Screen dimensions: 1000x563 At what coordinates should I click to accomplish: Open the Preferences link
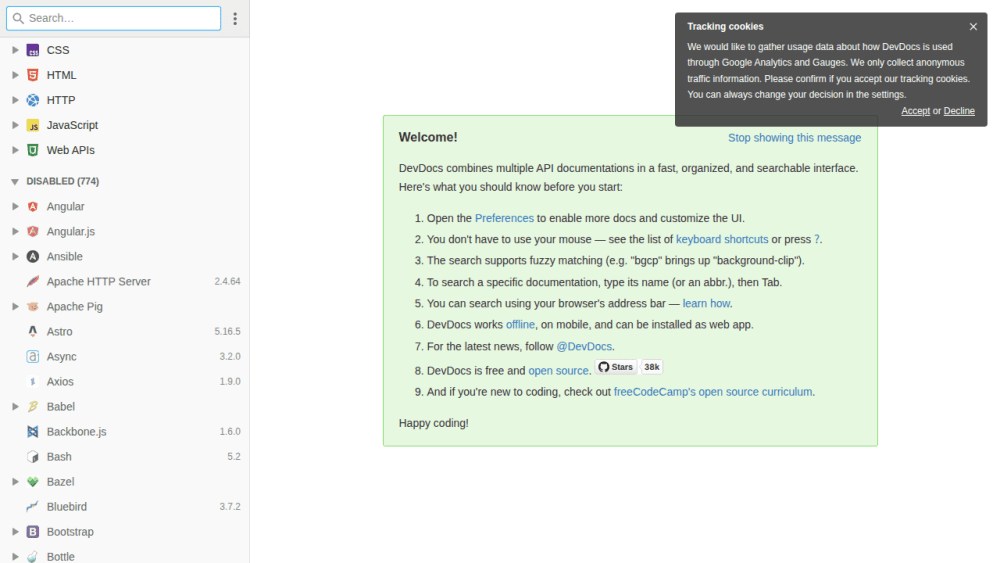(504, 218)
